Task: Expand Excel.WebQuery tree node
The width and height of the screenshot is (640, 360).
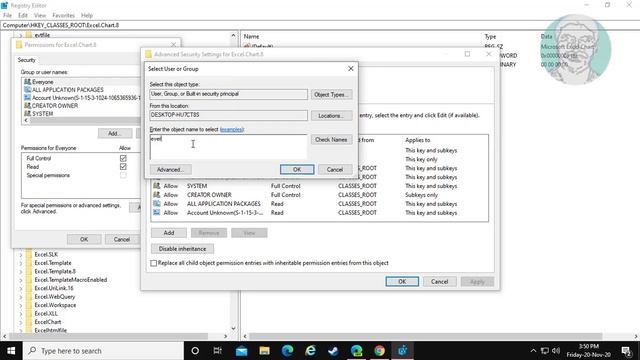Action: pos(21,297)
